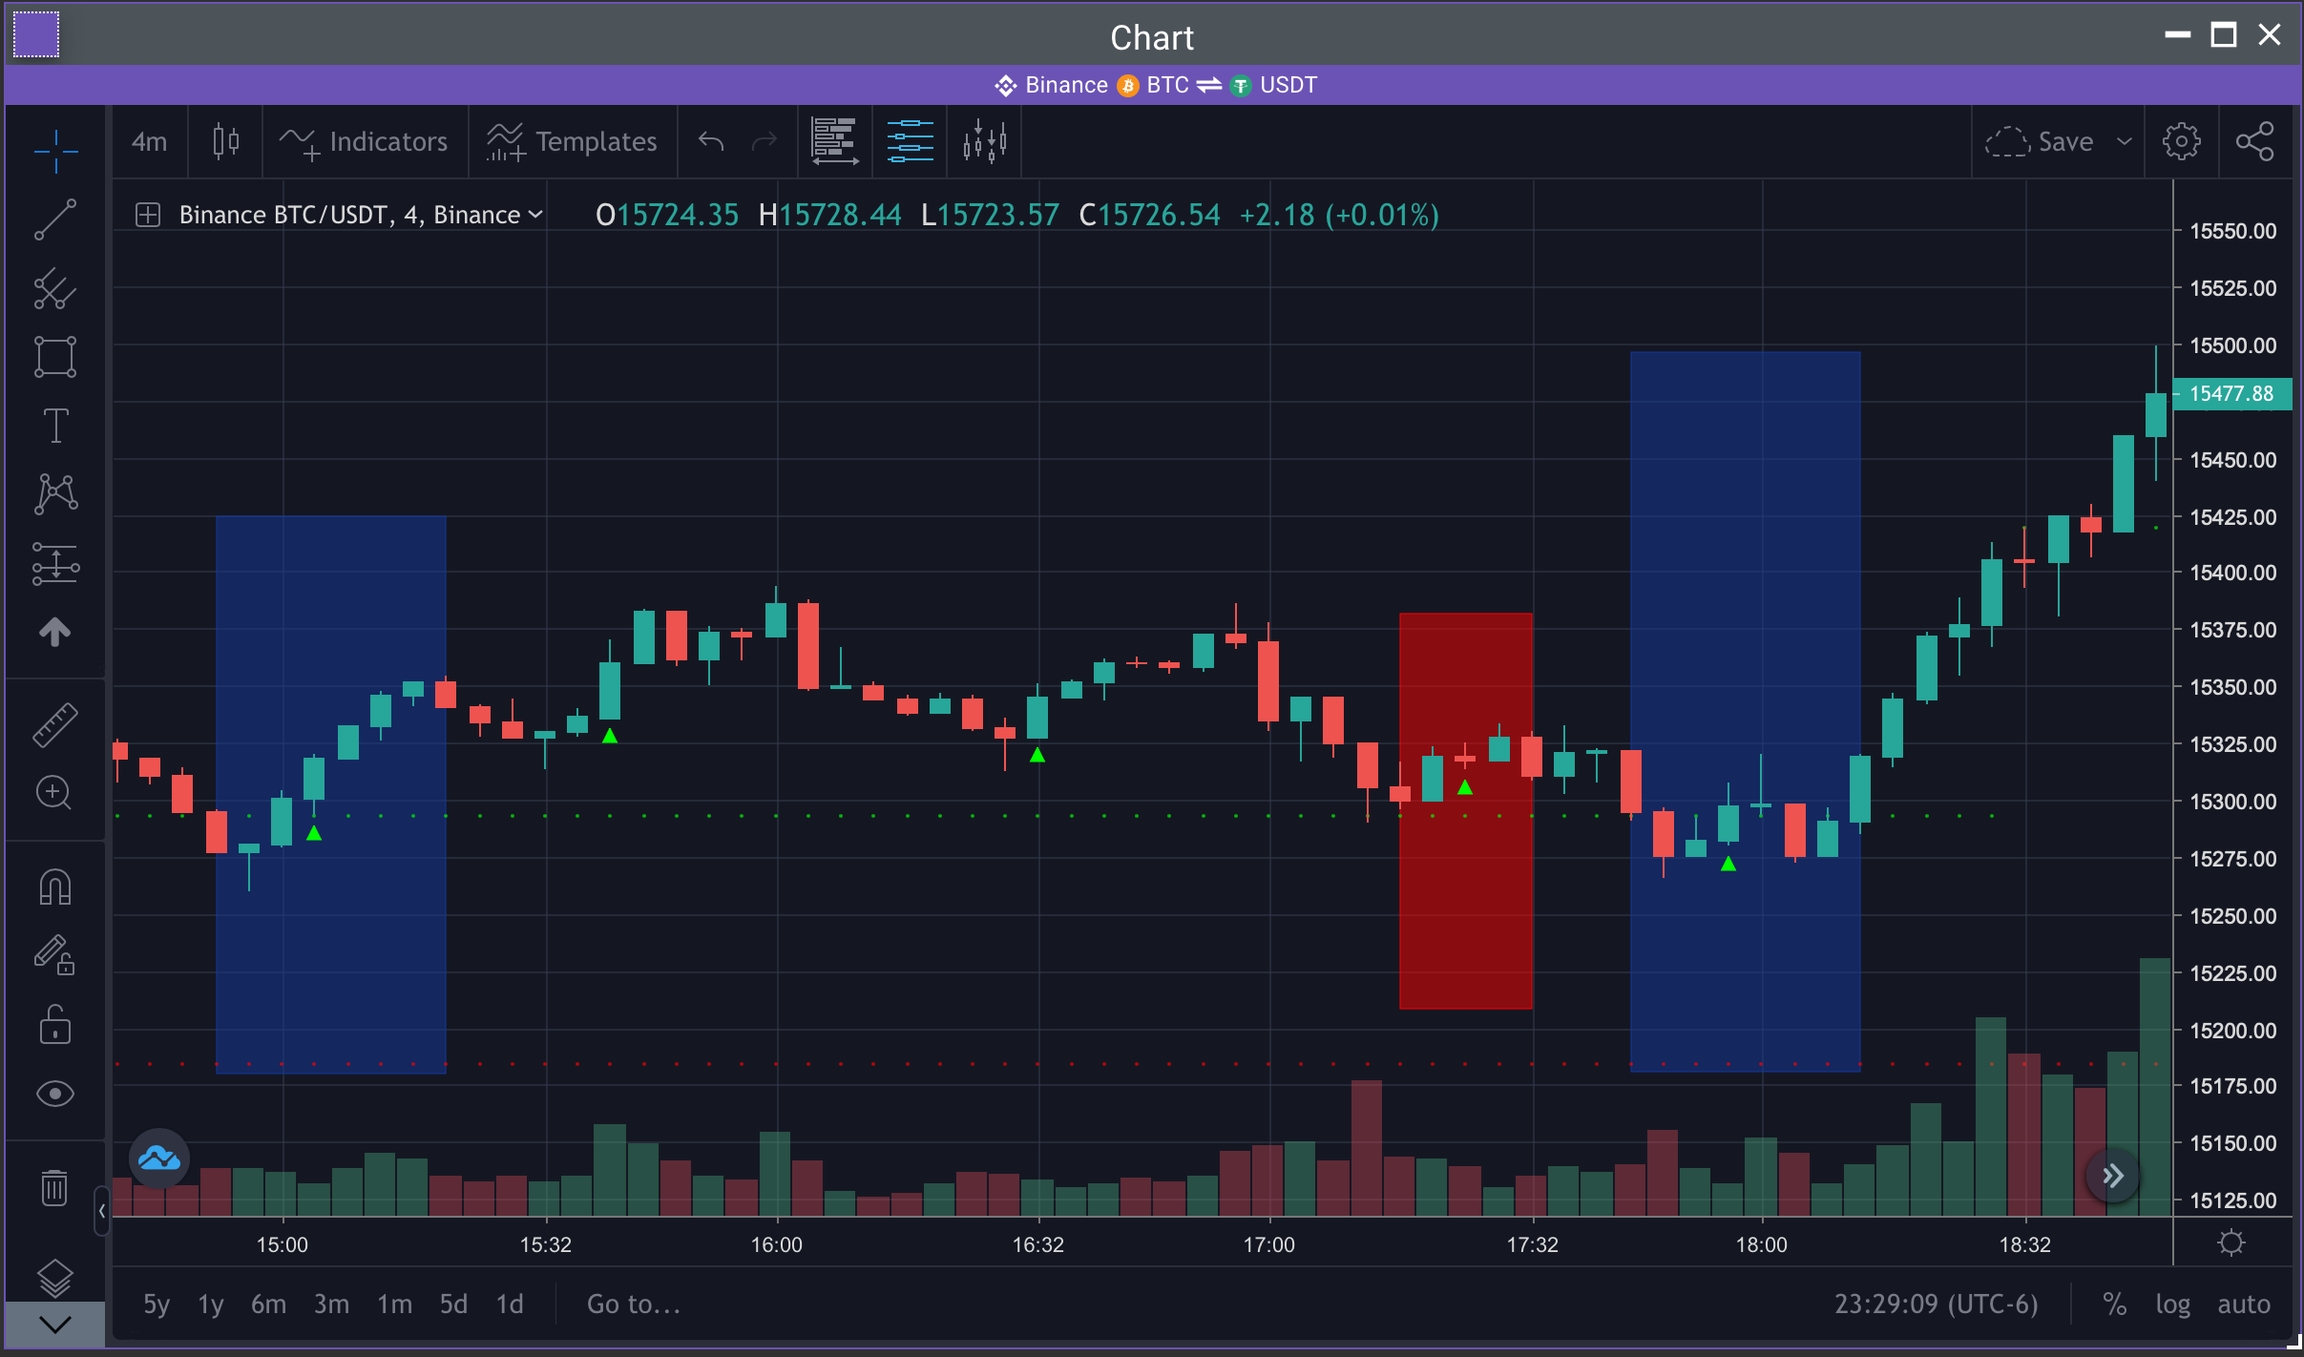Click the share chart icon

tap(2255, 142)
